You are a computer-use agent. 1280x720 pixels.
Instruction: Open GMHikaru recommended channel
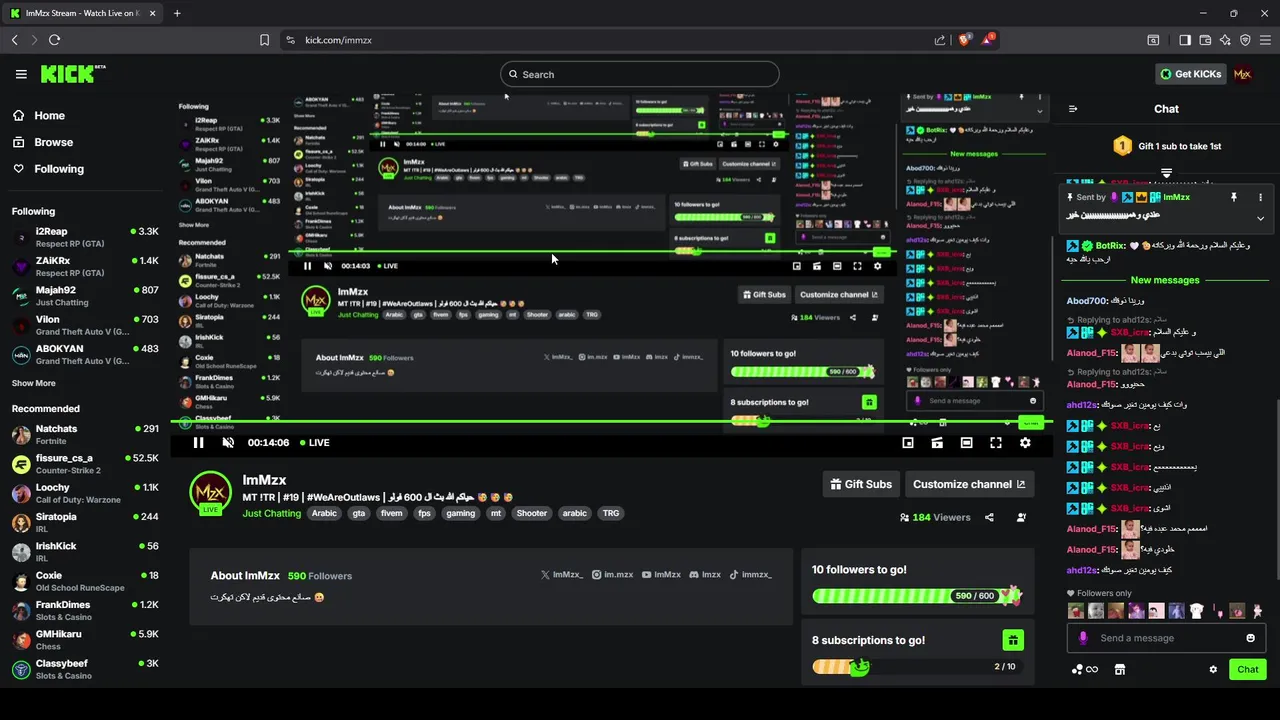85,639
